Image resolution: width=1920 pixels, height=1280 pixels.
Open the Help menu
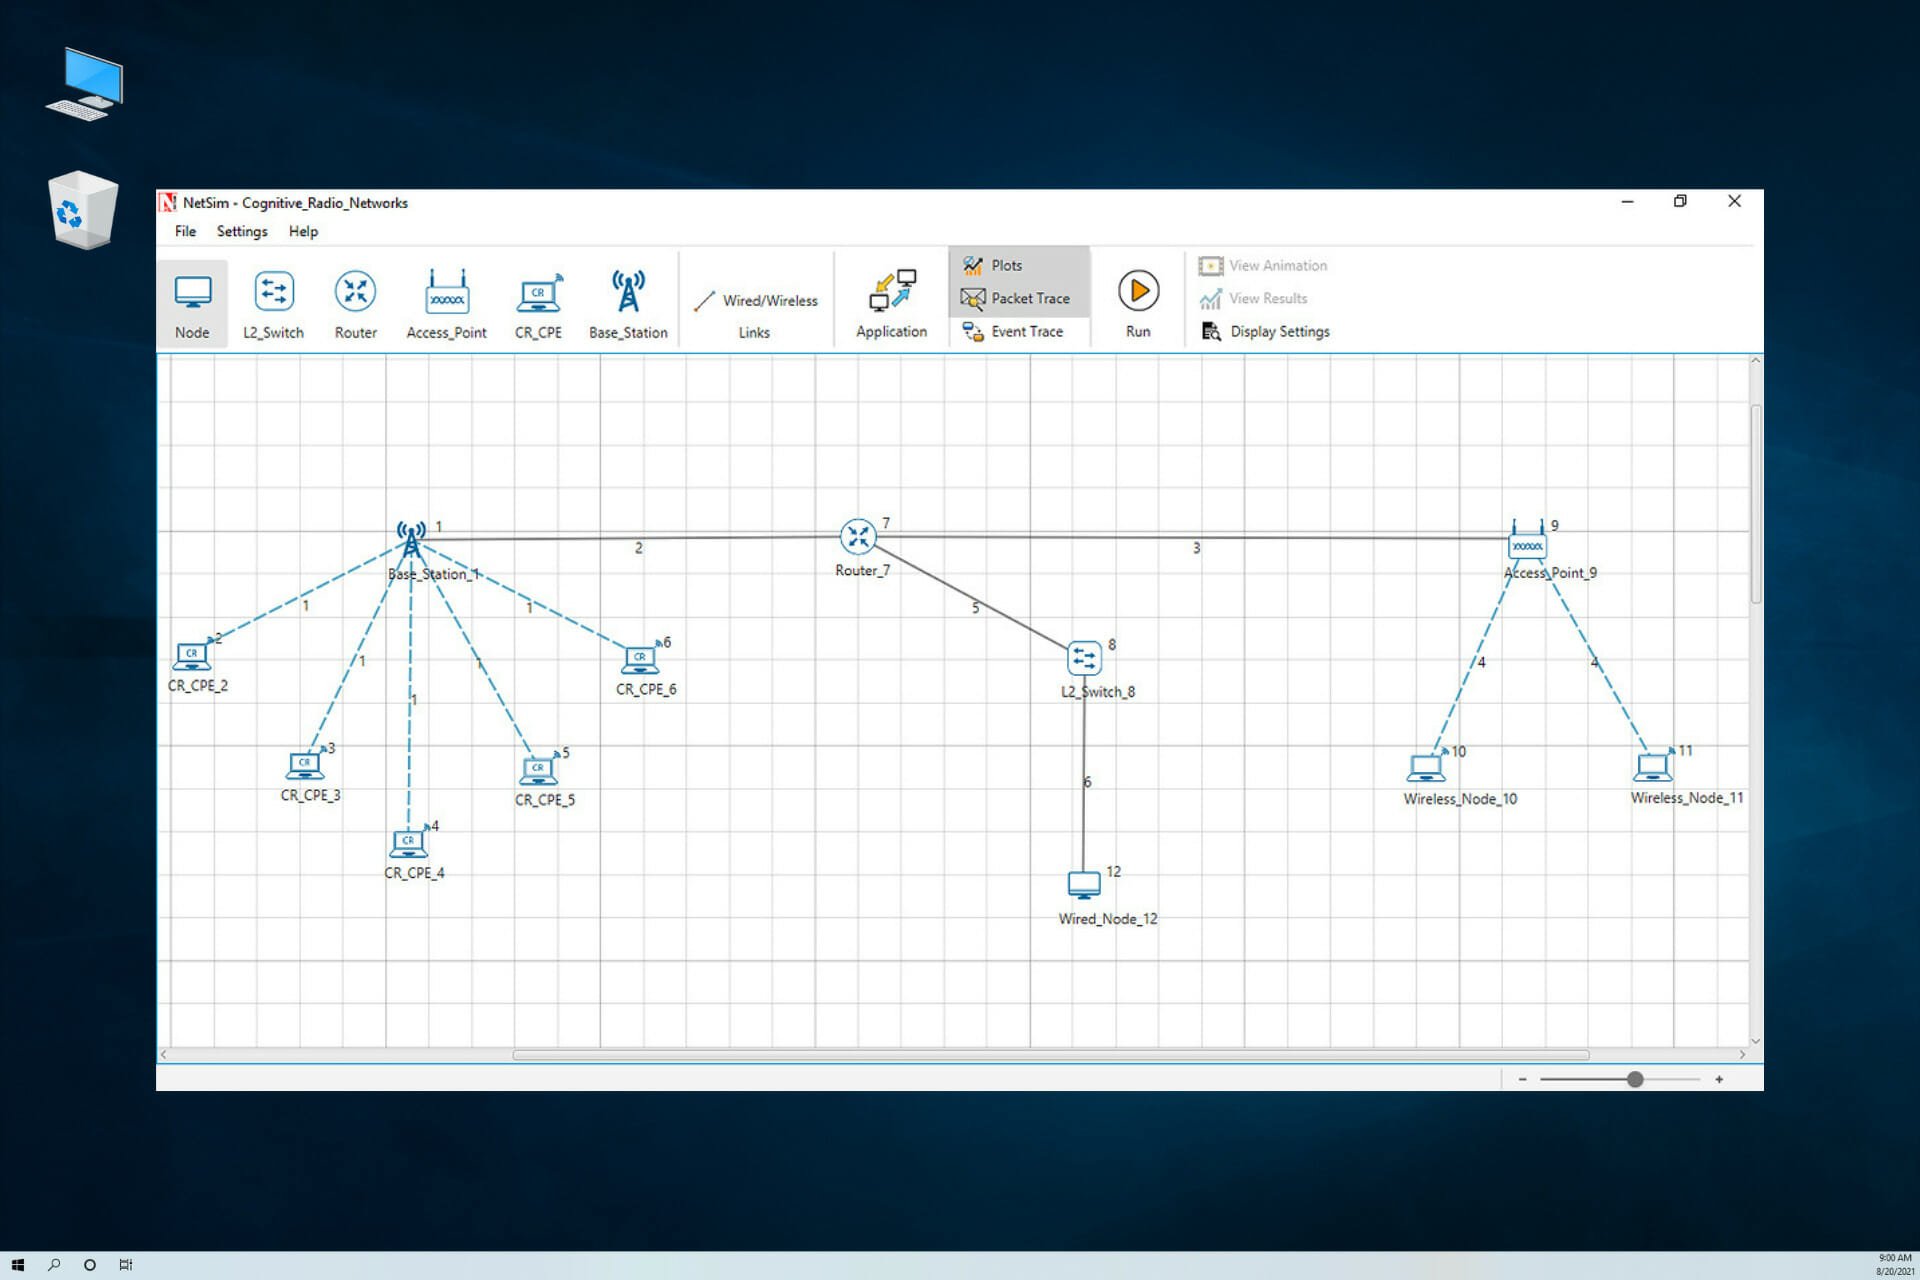coord(303,231)
